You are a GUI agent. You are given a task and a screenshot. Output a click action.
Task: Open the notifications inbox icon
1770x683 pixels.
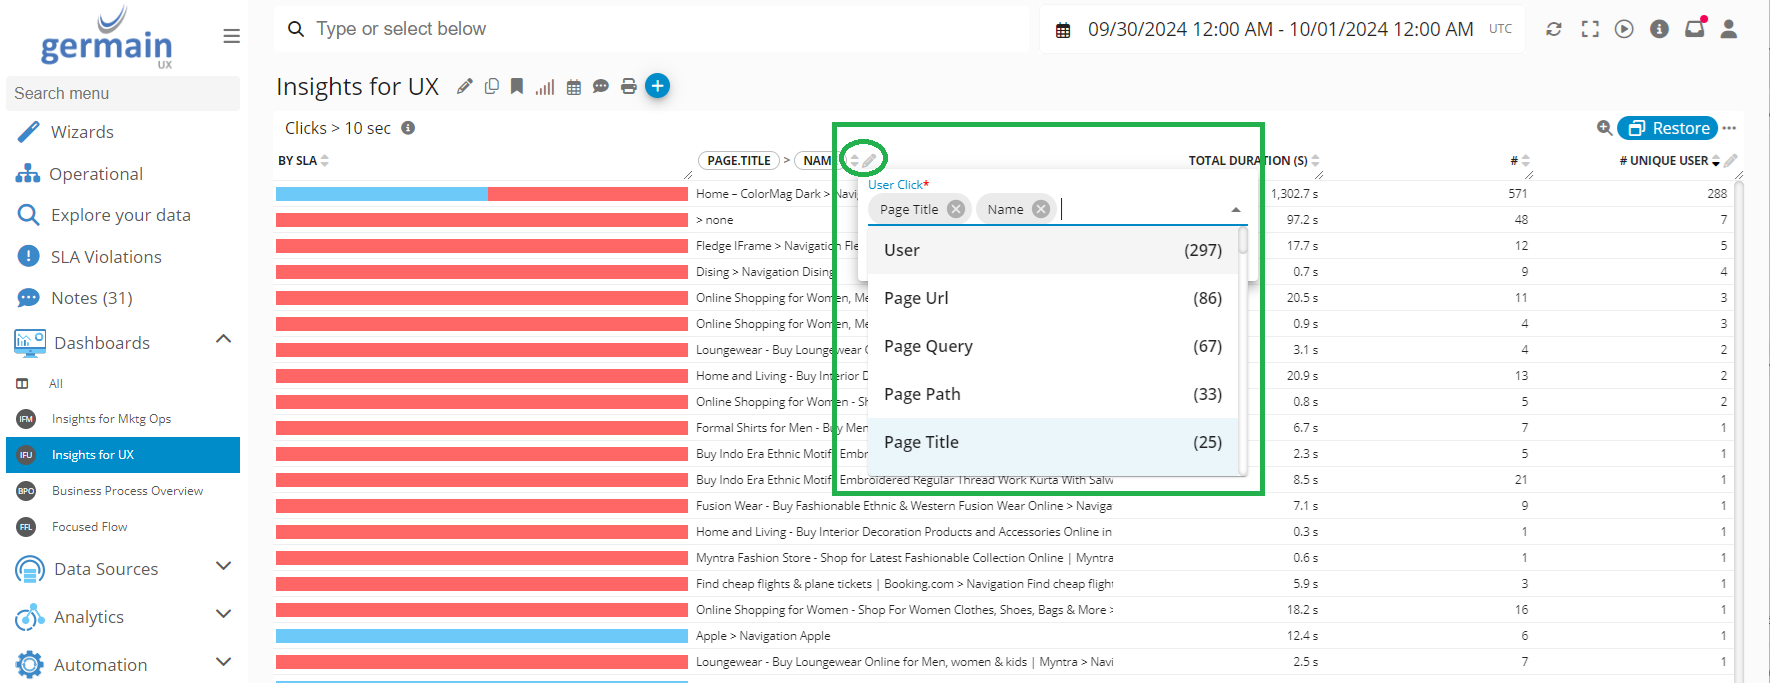[x=1694, y=29]
